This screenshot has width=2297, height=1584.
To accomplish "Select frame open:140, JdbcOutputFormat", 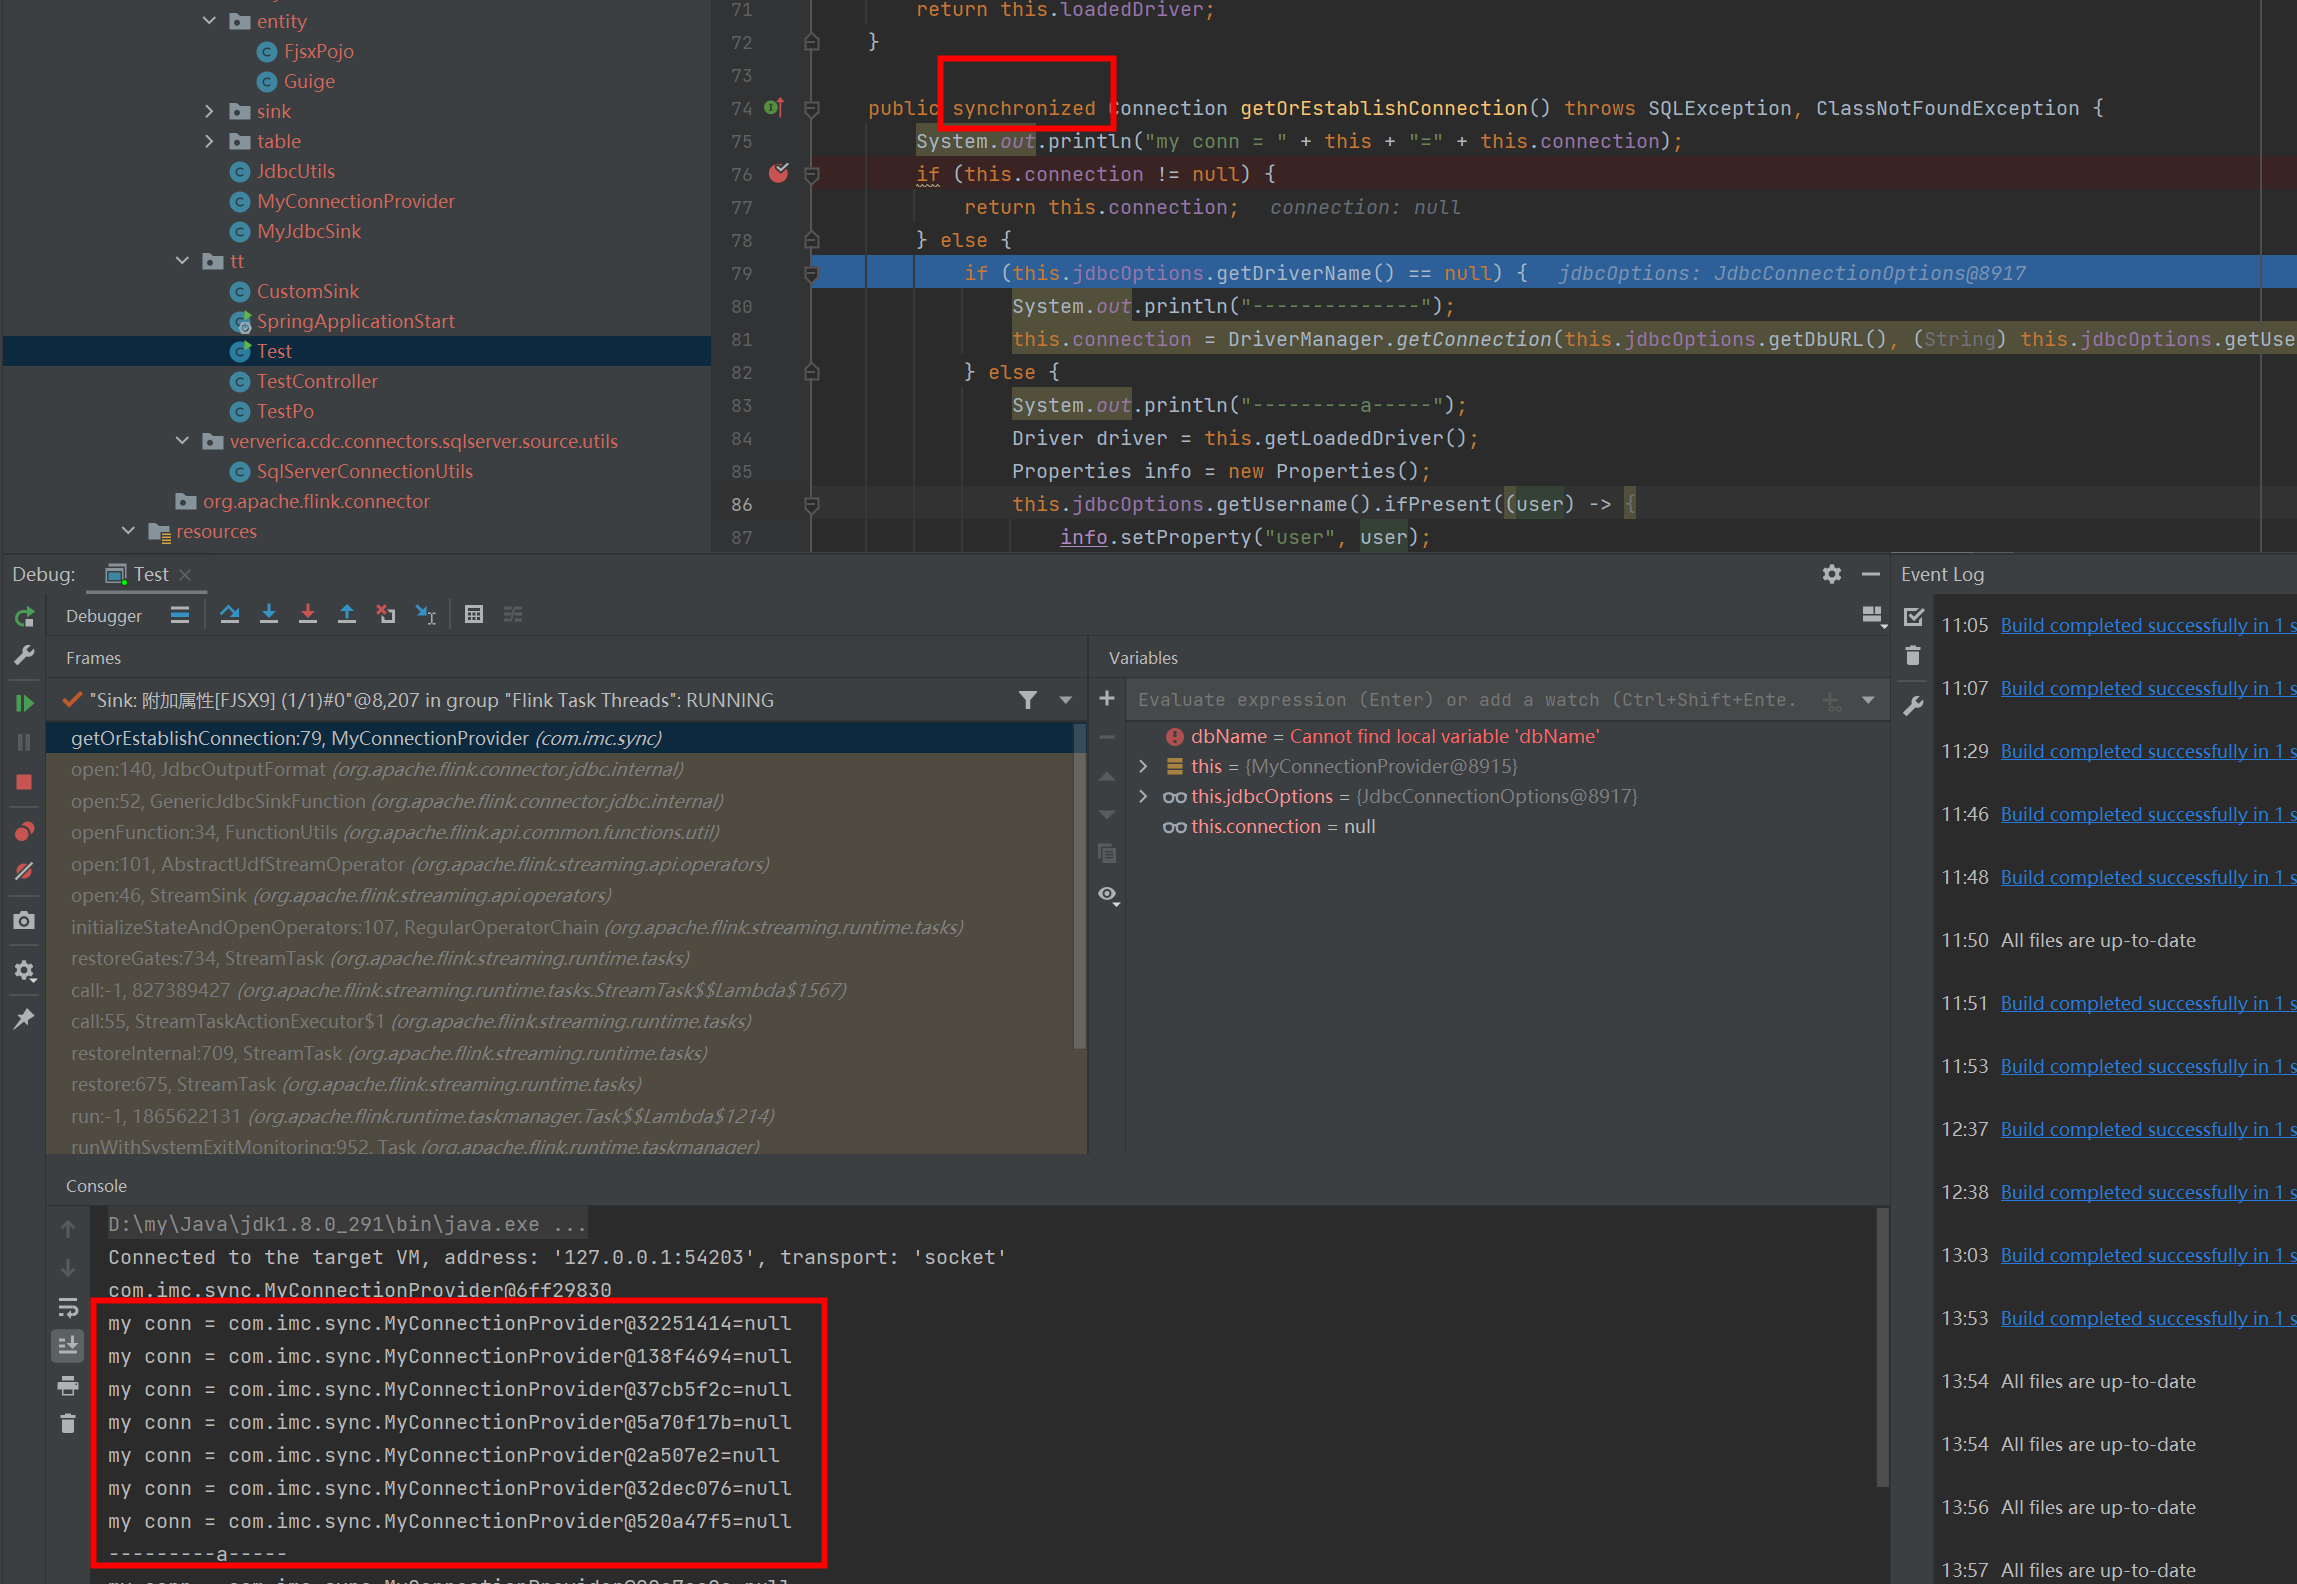I will click(560, 769).
